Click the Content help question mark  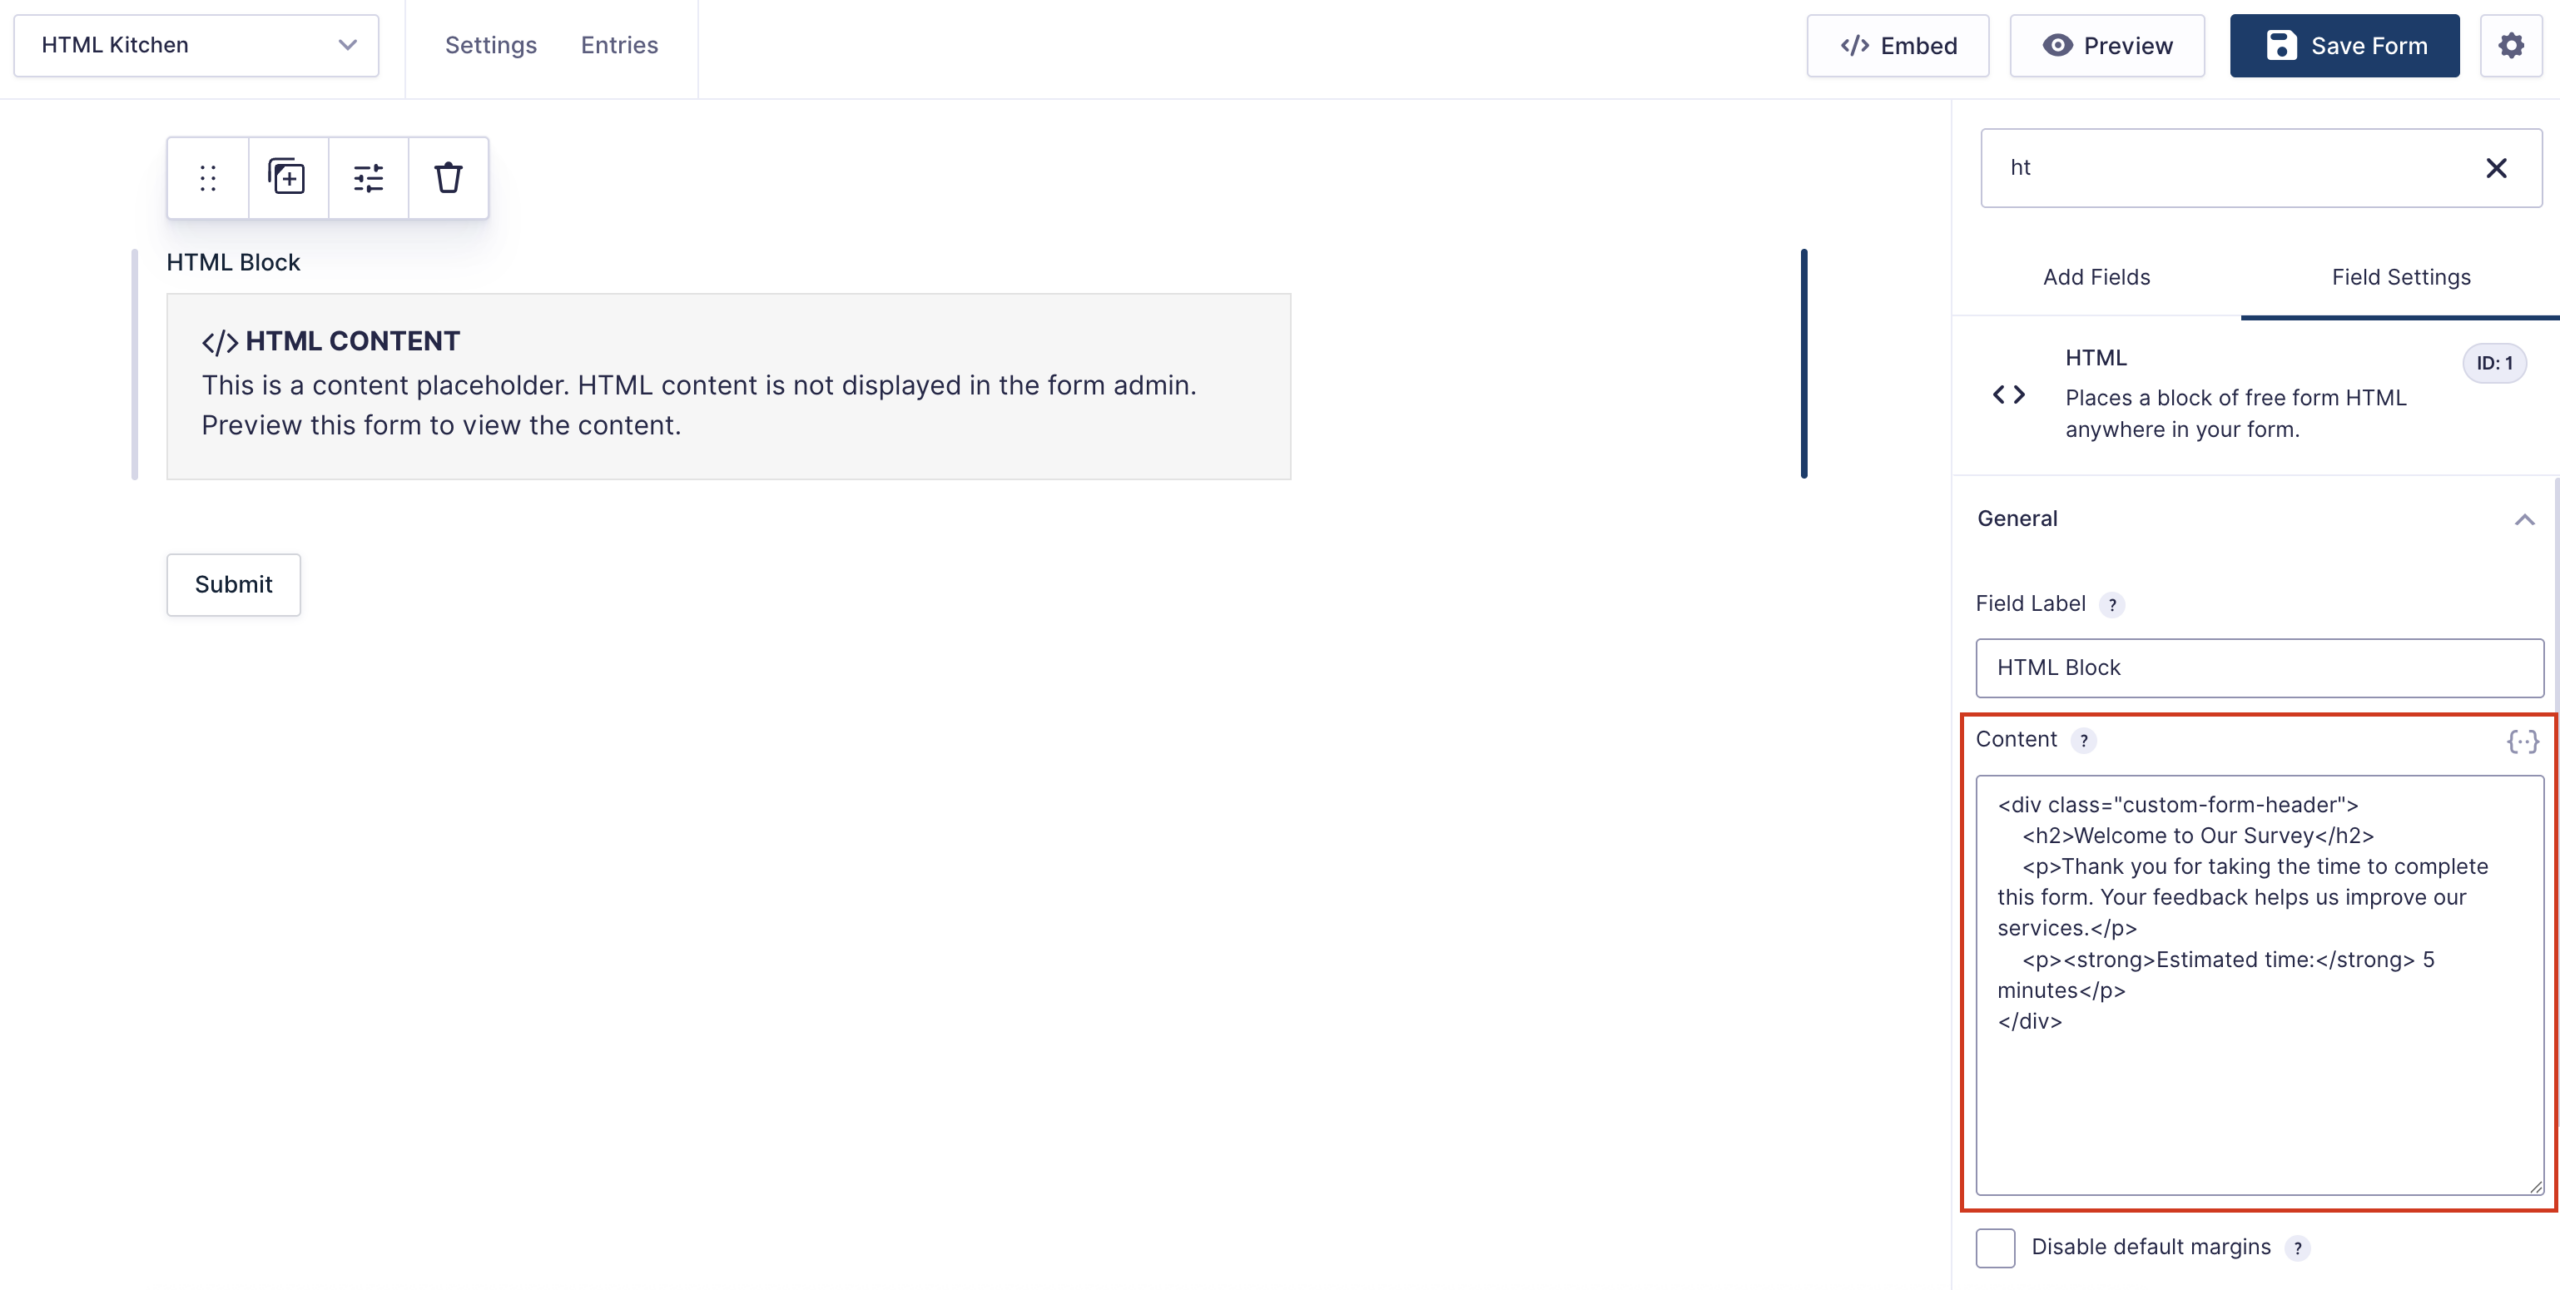tap(2084, 741)
